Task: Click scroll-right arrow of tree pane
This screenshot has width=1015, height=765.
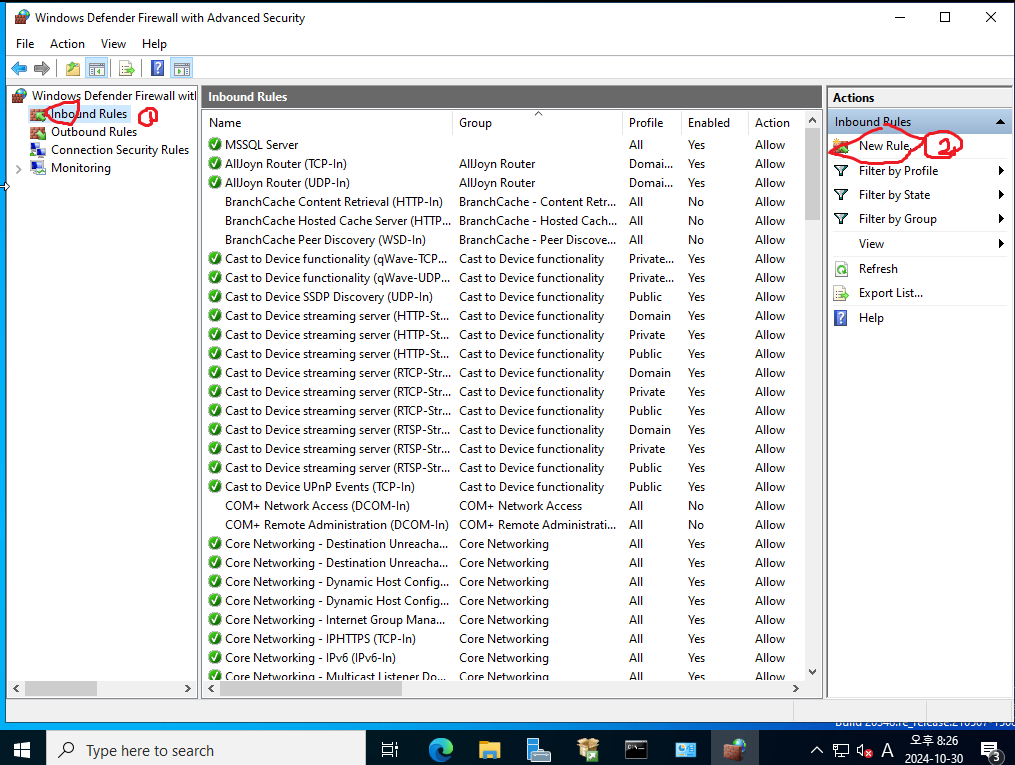Action: coord(188,689)
